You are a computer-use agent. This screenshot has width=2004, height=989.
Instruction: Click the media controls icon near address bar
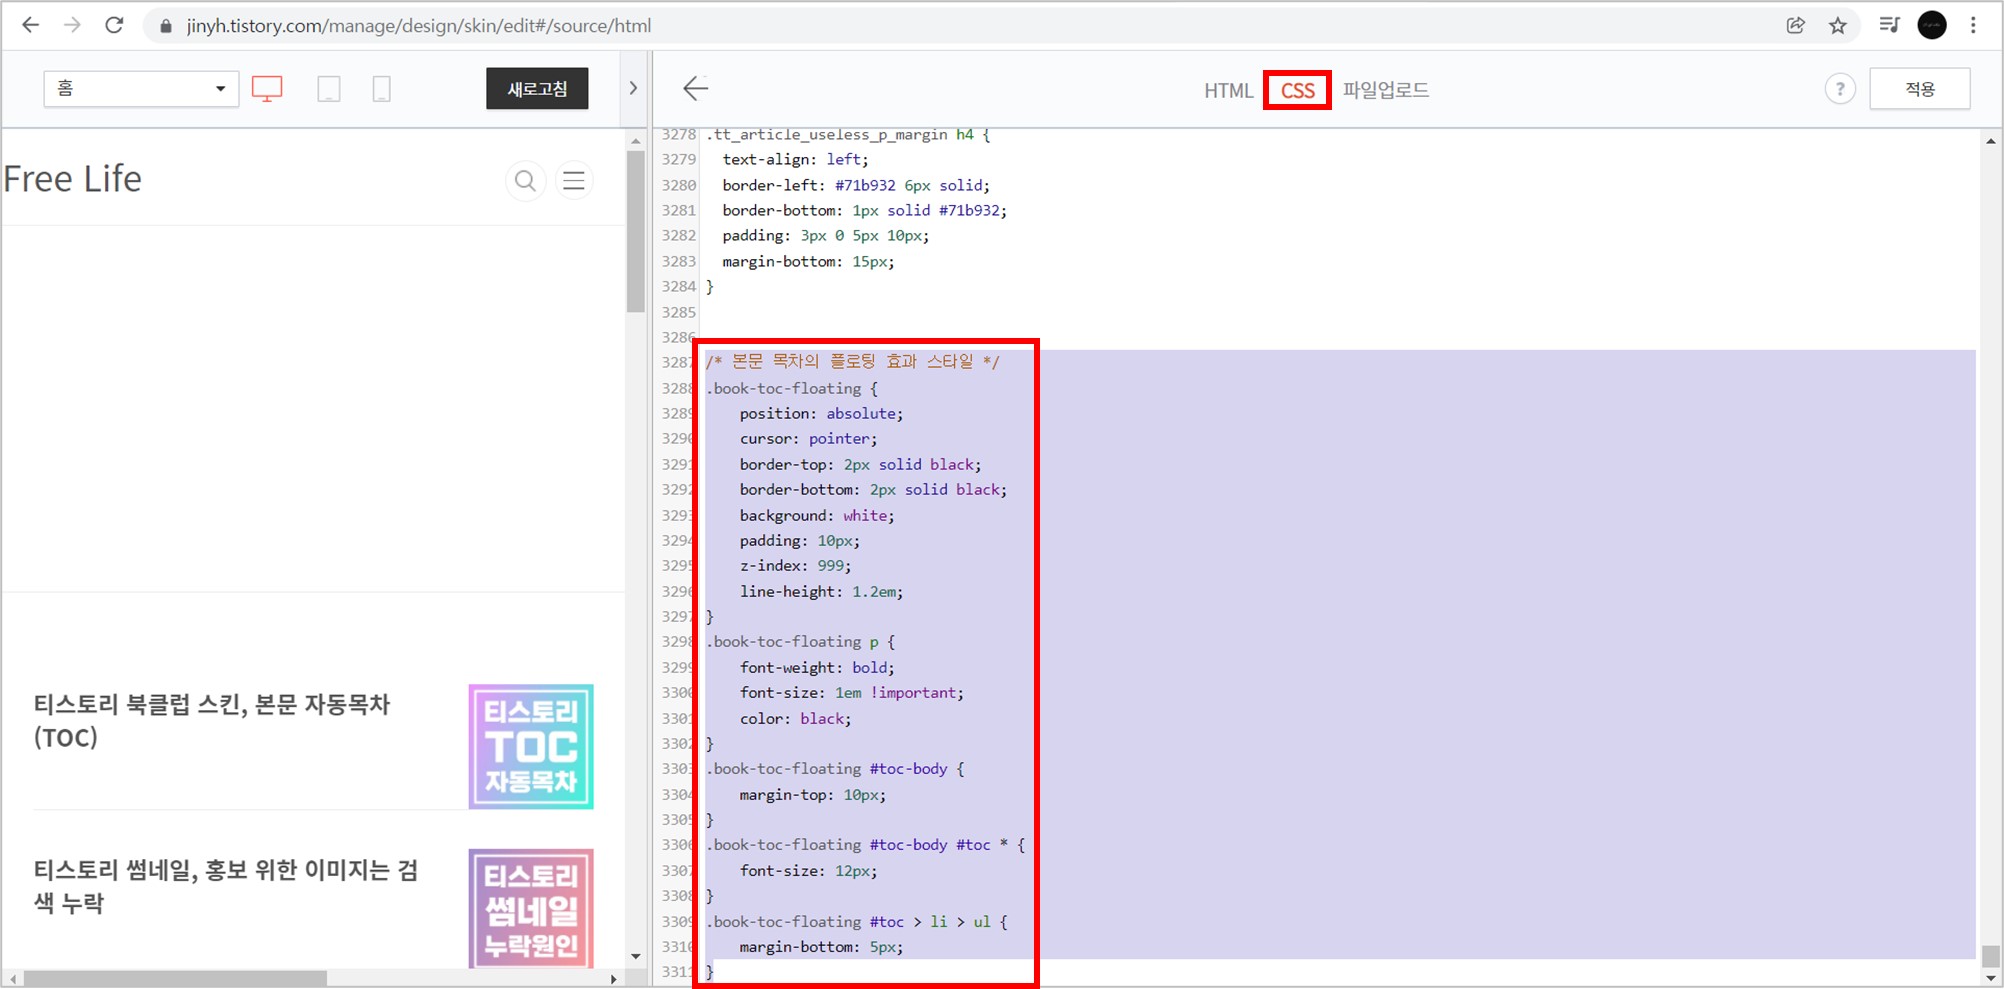[1889, 25]
